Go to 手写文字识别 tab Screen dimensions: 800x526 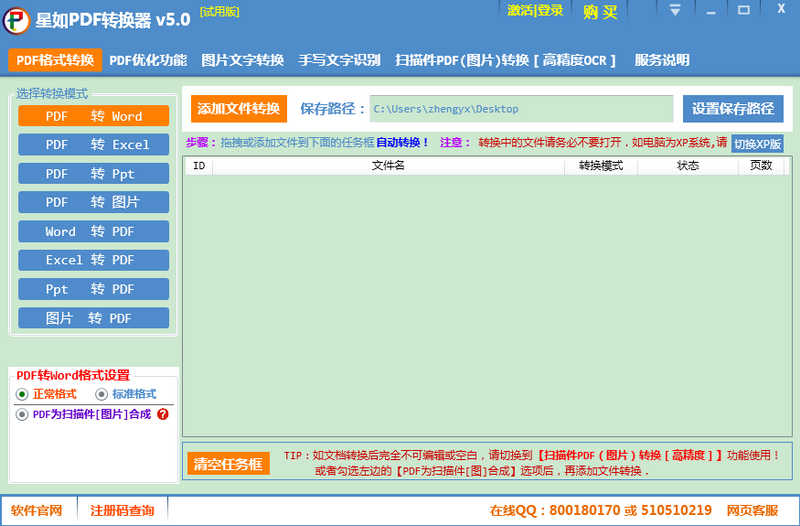tap(339, 60)
